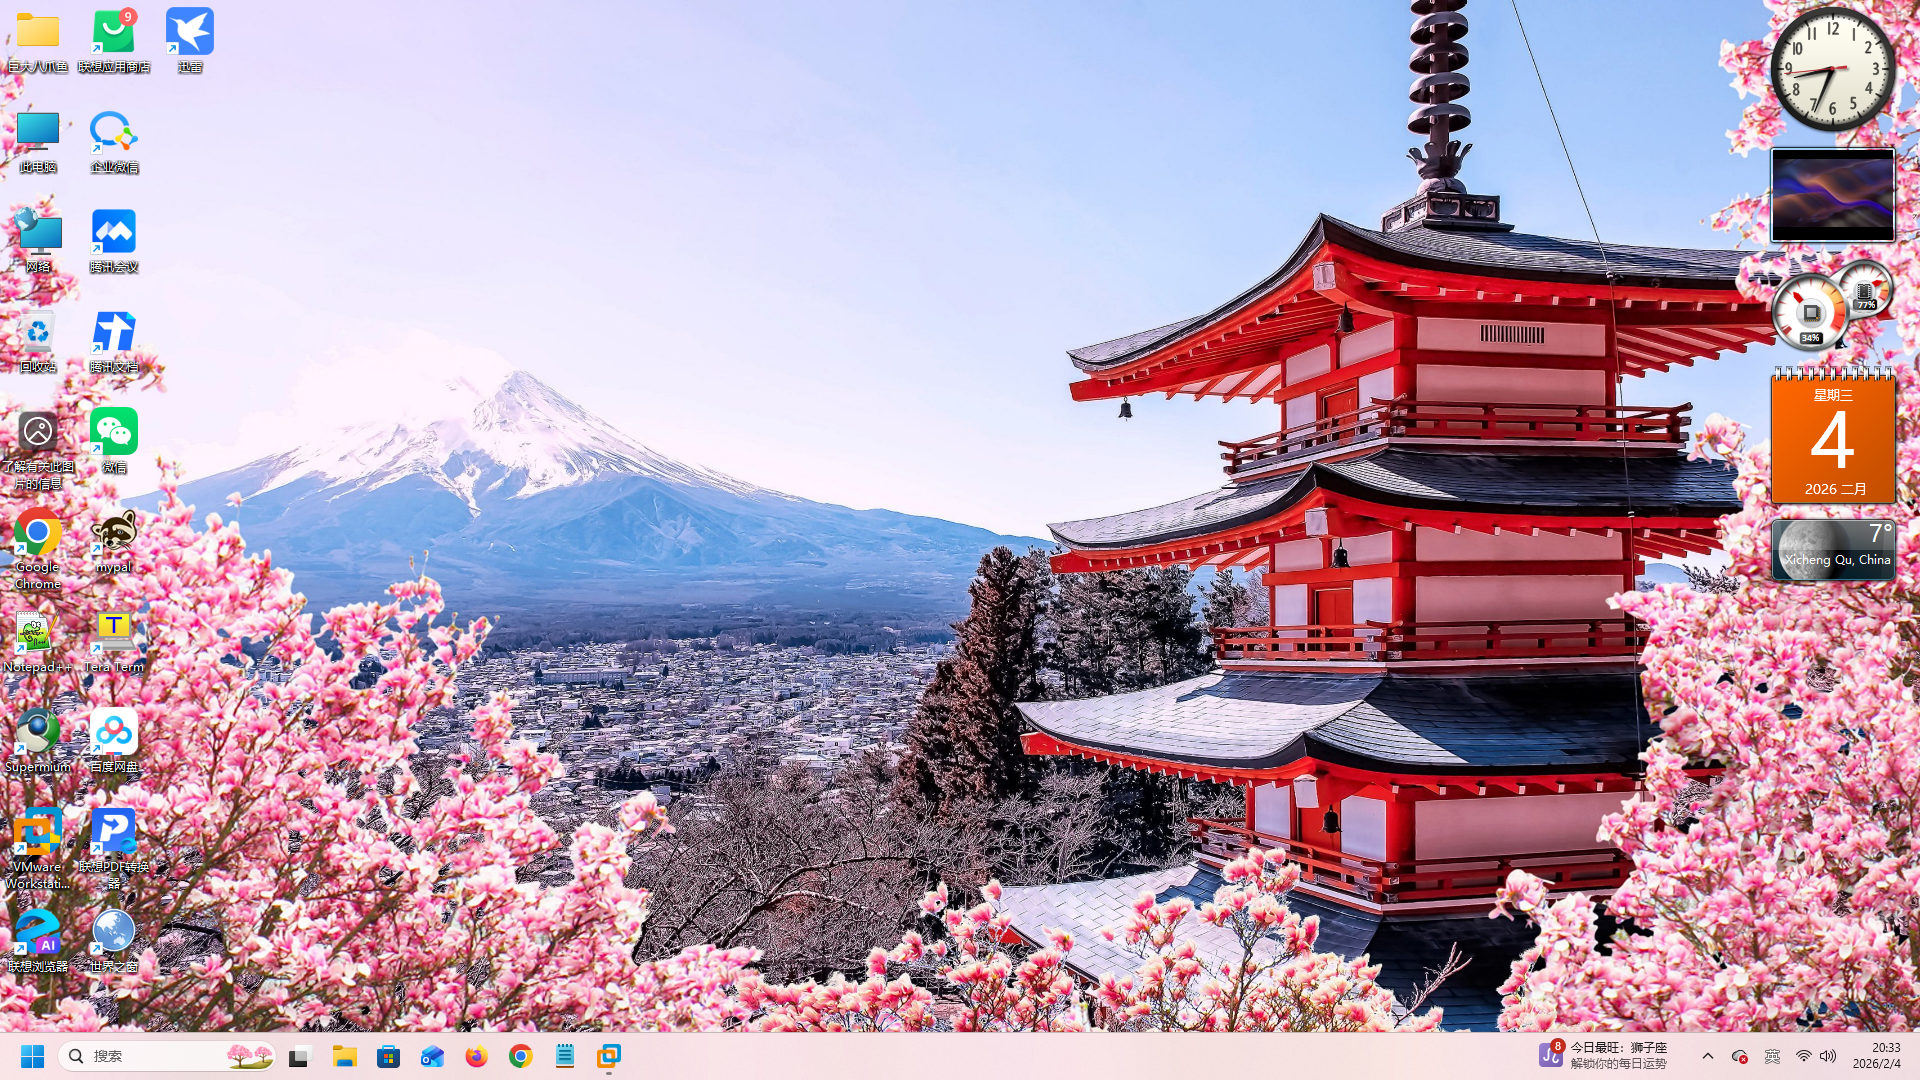
Task: Open Task View from the taskbar
Action: tap(300, 1056)
